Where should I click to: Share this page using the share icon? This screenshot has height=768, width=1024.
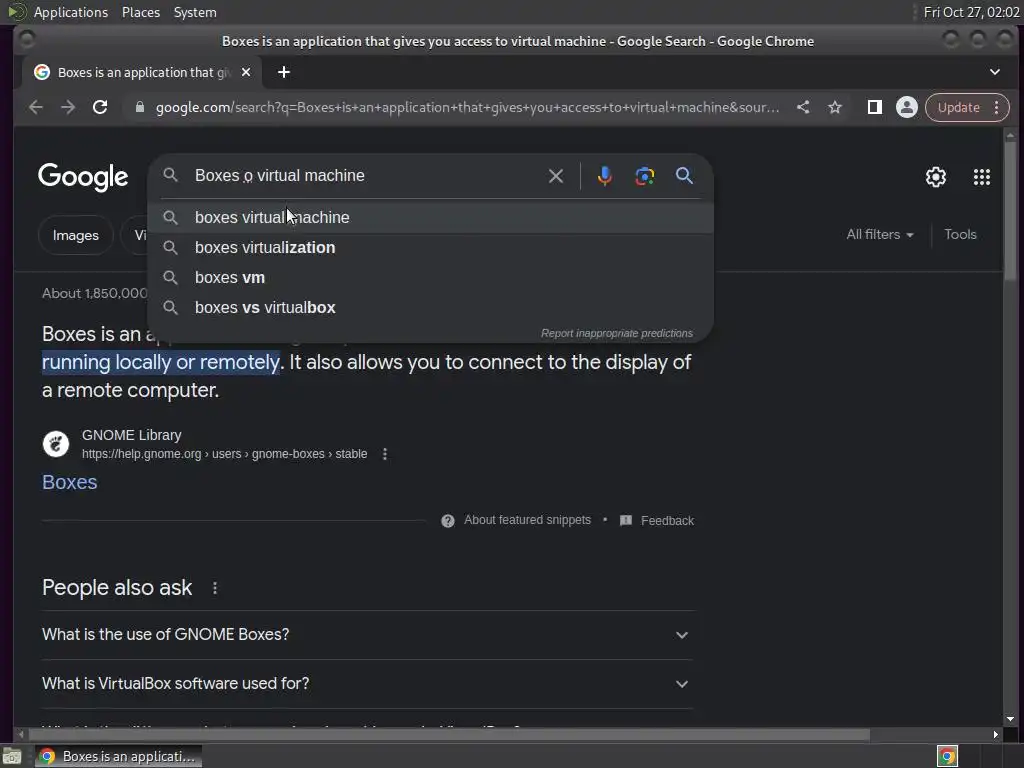pyautogui.click(x=803, y=107)
